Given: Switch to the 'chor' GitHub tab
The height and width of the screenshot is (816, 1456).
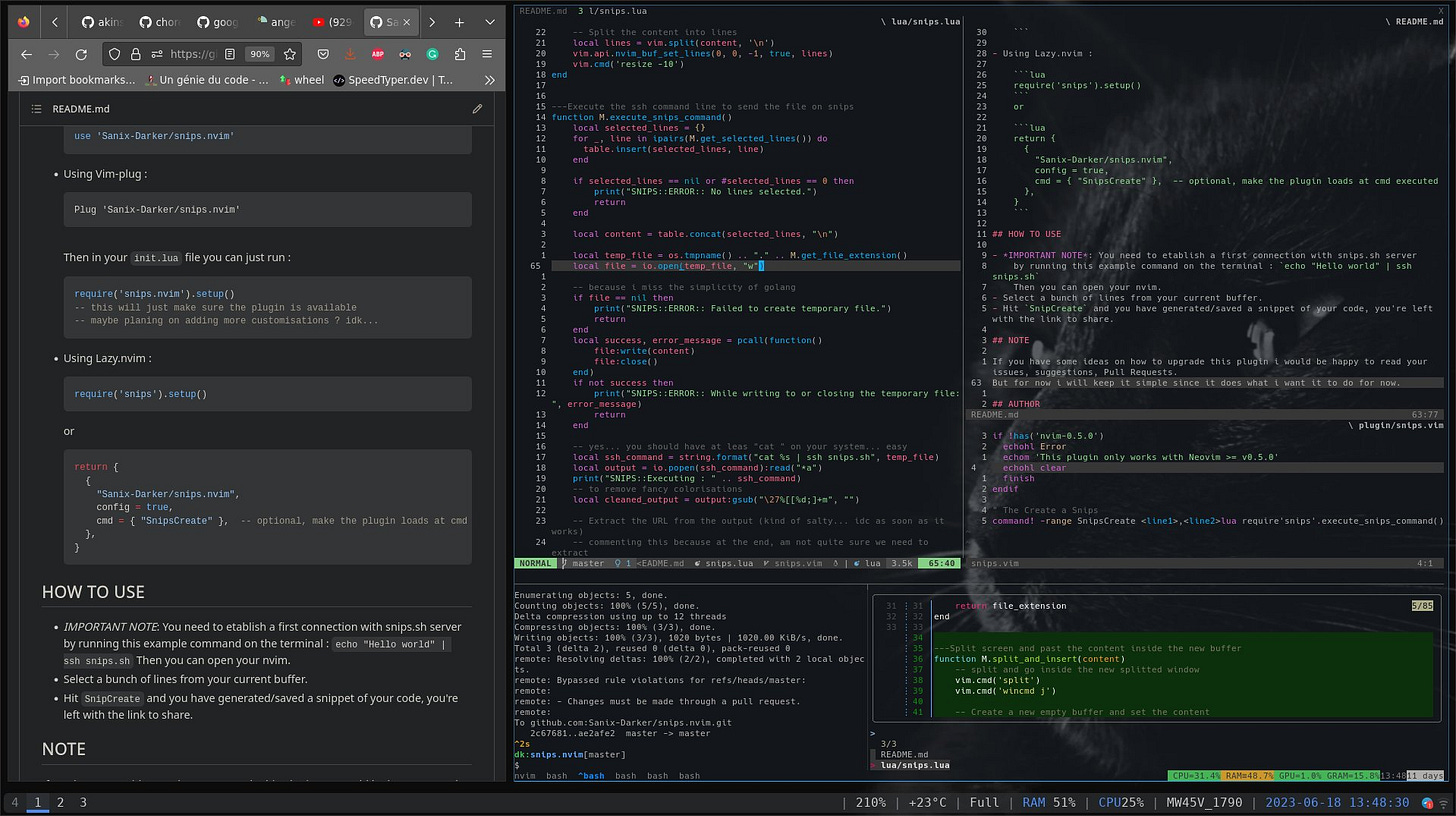Looking at the screenshot, I should (160, 22).
